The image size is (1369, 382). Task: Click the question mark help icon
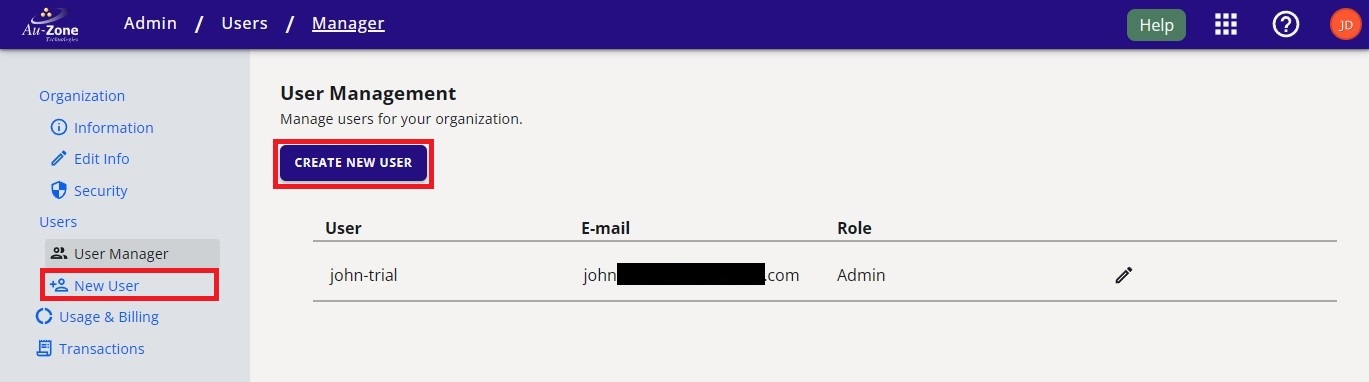point(1285,25)
